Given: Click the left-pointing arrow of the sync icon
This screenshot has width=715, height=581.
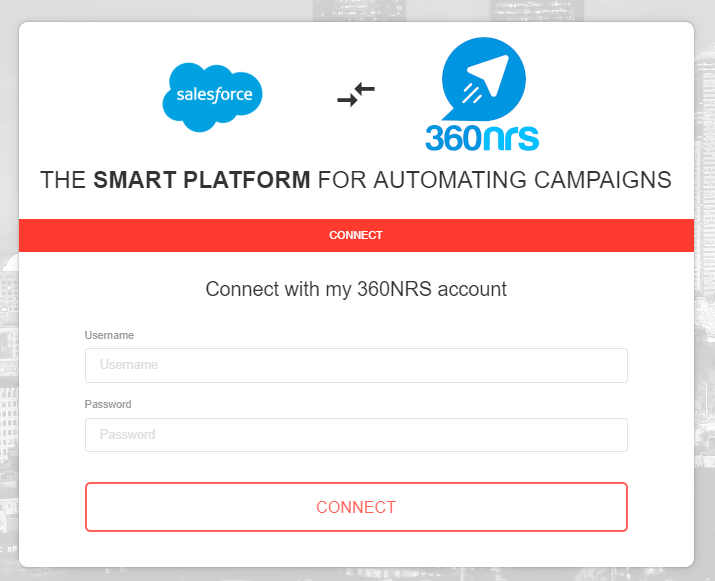Looking at the screenshot, I should [364, 90].
